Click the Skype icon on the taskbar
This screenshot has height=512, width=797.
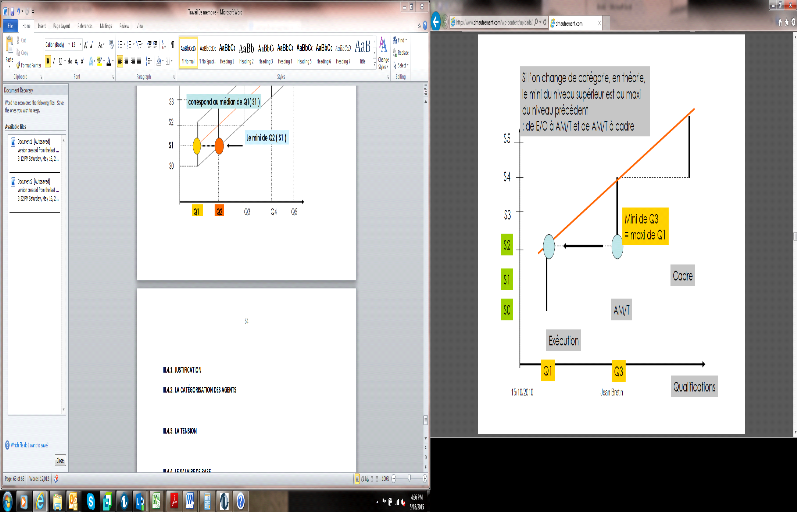coord(90,501)
